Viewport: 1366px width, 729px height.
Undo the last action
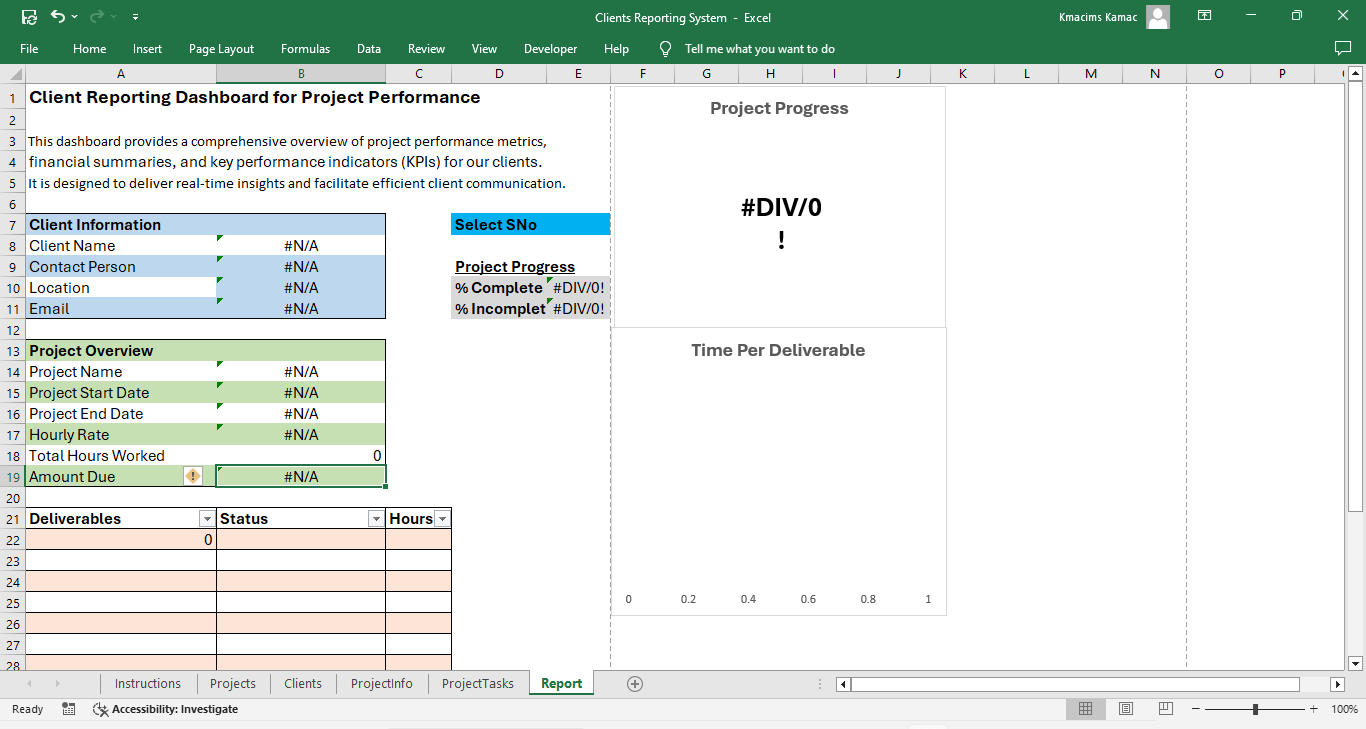[x=57, y=17]
